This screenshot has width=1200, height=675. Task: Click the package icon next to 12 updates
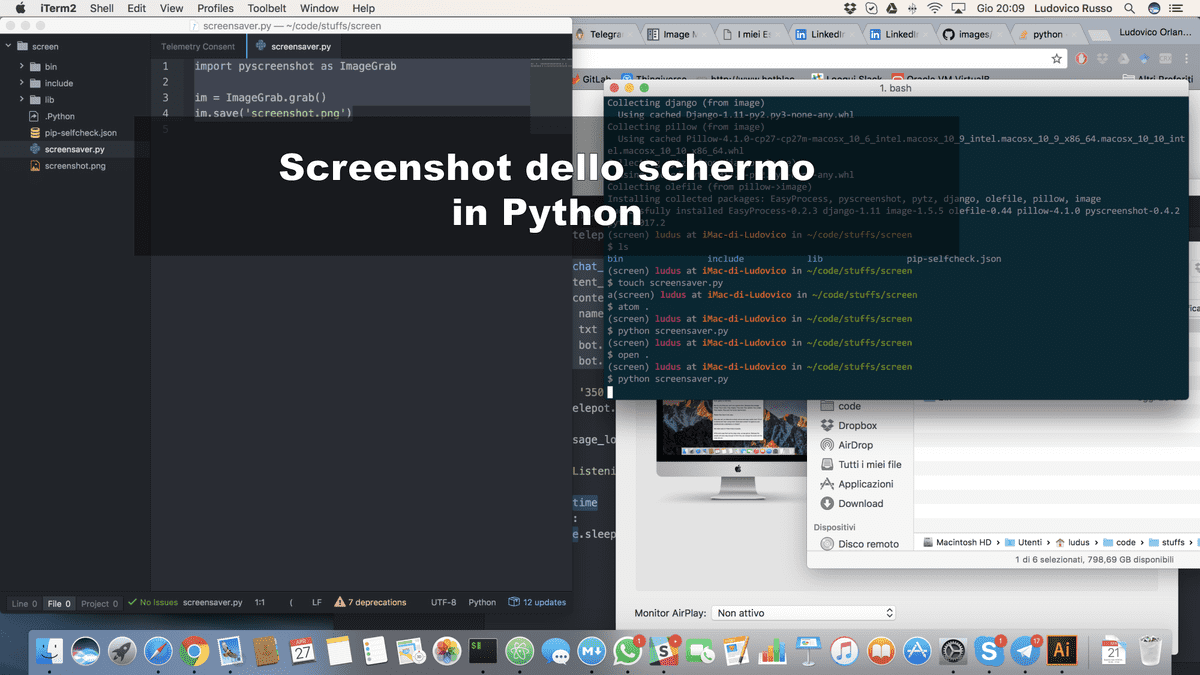click(513, 602)
